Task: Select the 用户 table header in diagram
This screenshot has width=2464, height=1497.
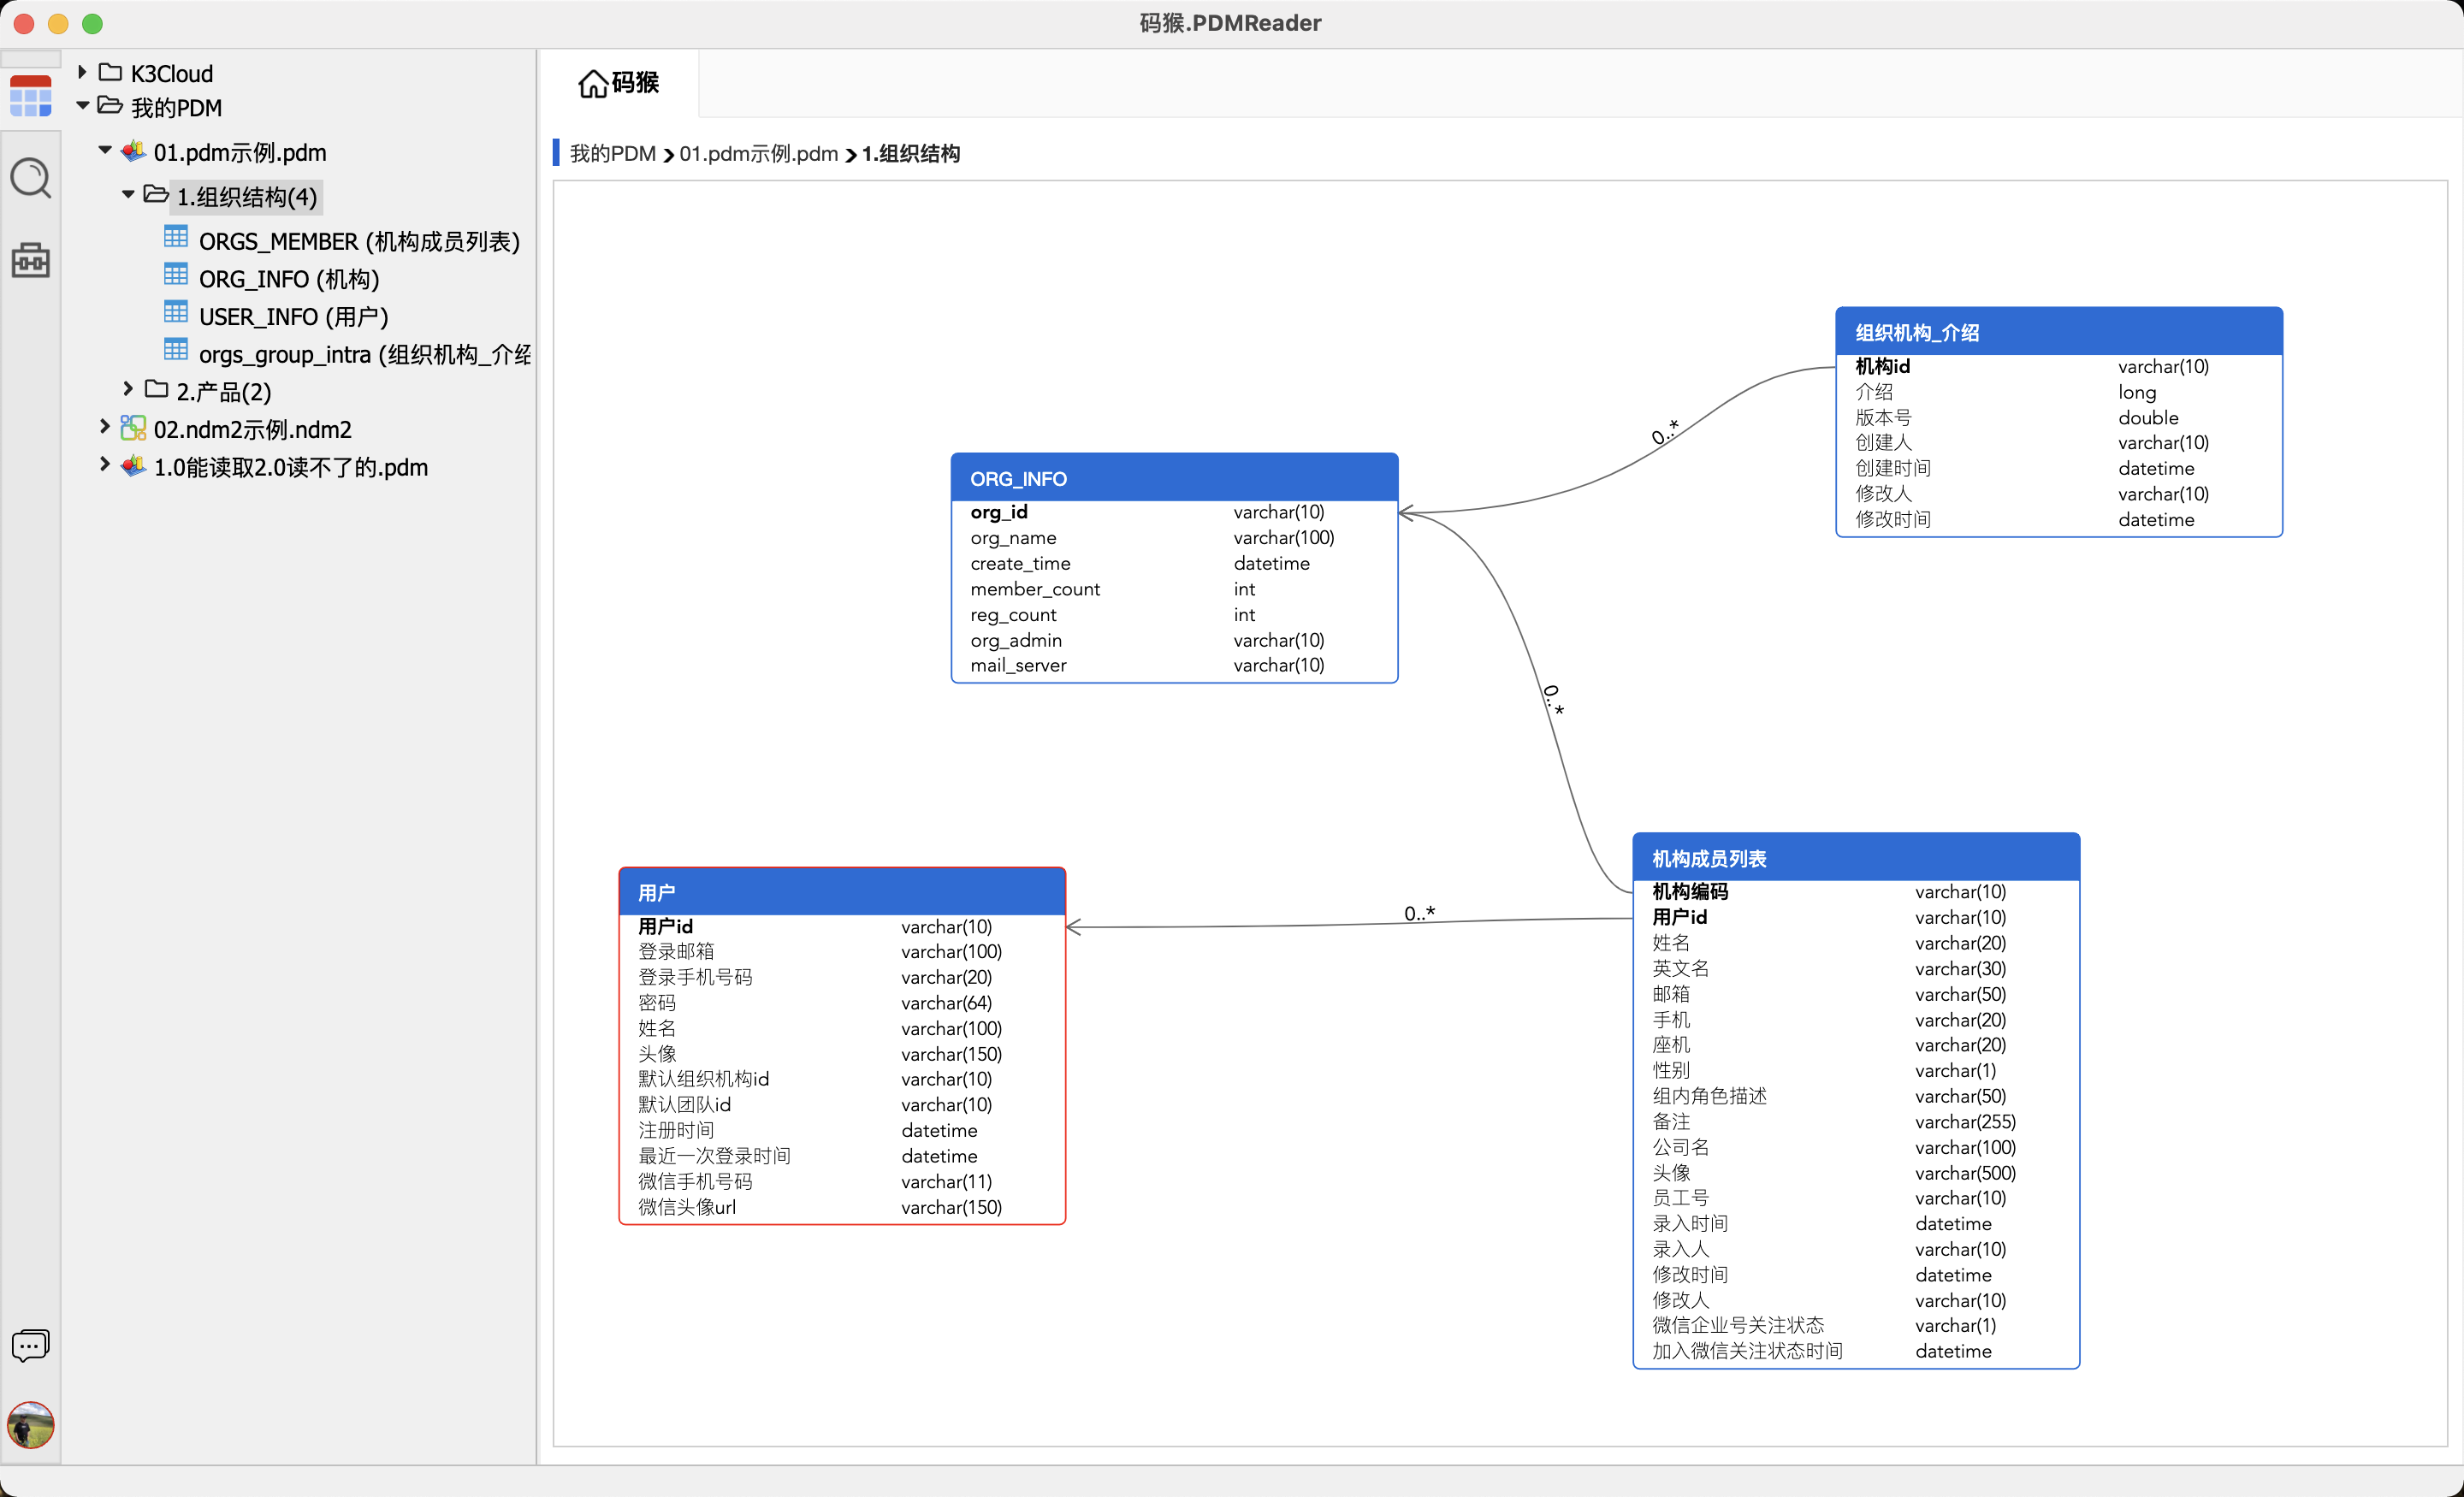Action: (841, 892)
